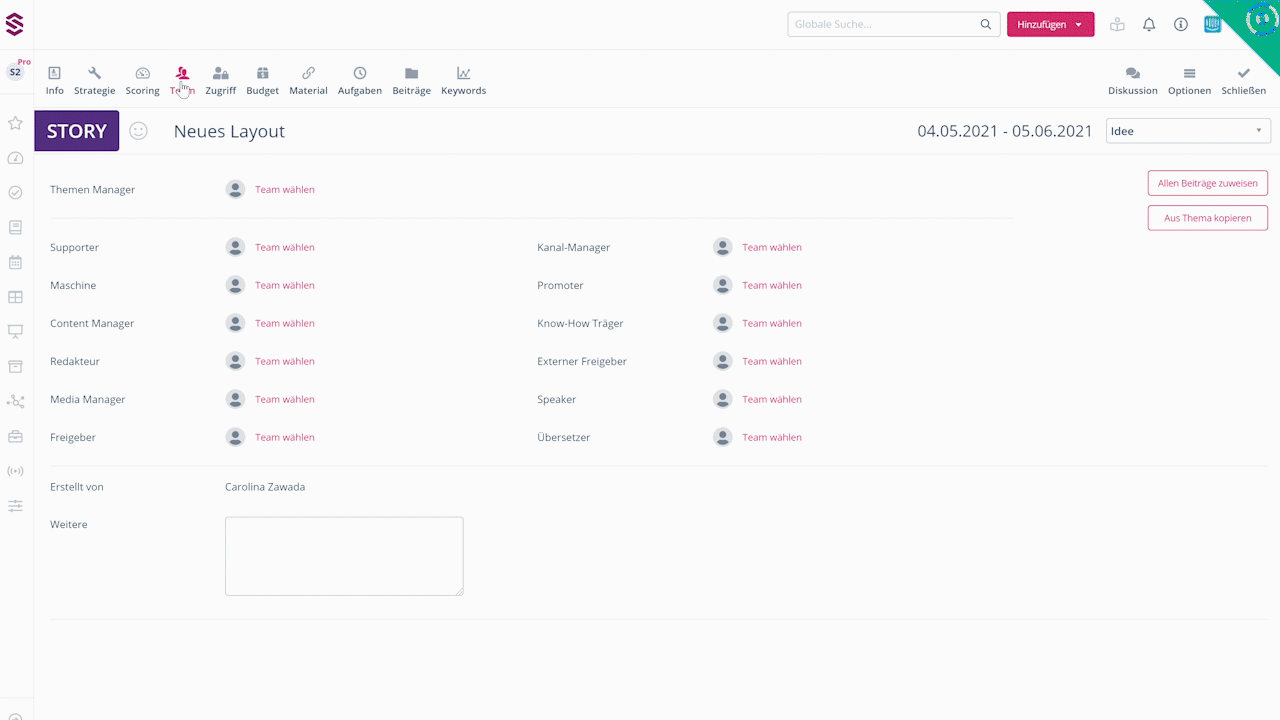Open the gift icon in top bar
This screenshot has width=1280, height=720.
[x=1117, y=25]
